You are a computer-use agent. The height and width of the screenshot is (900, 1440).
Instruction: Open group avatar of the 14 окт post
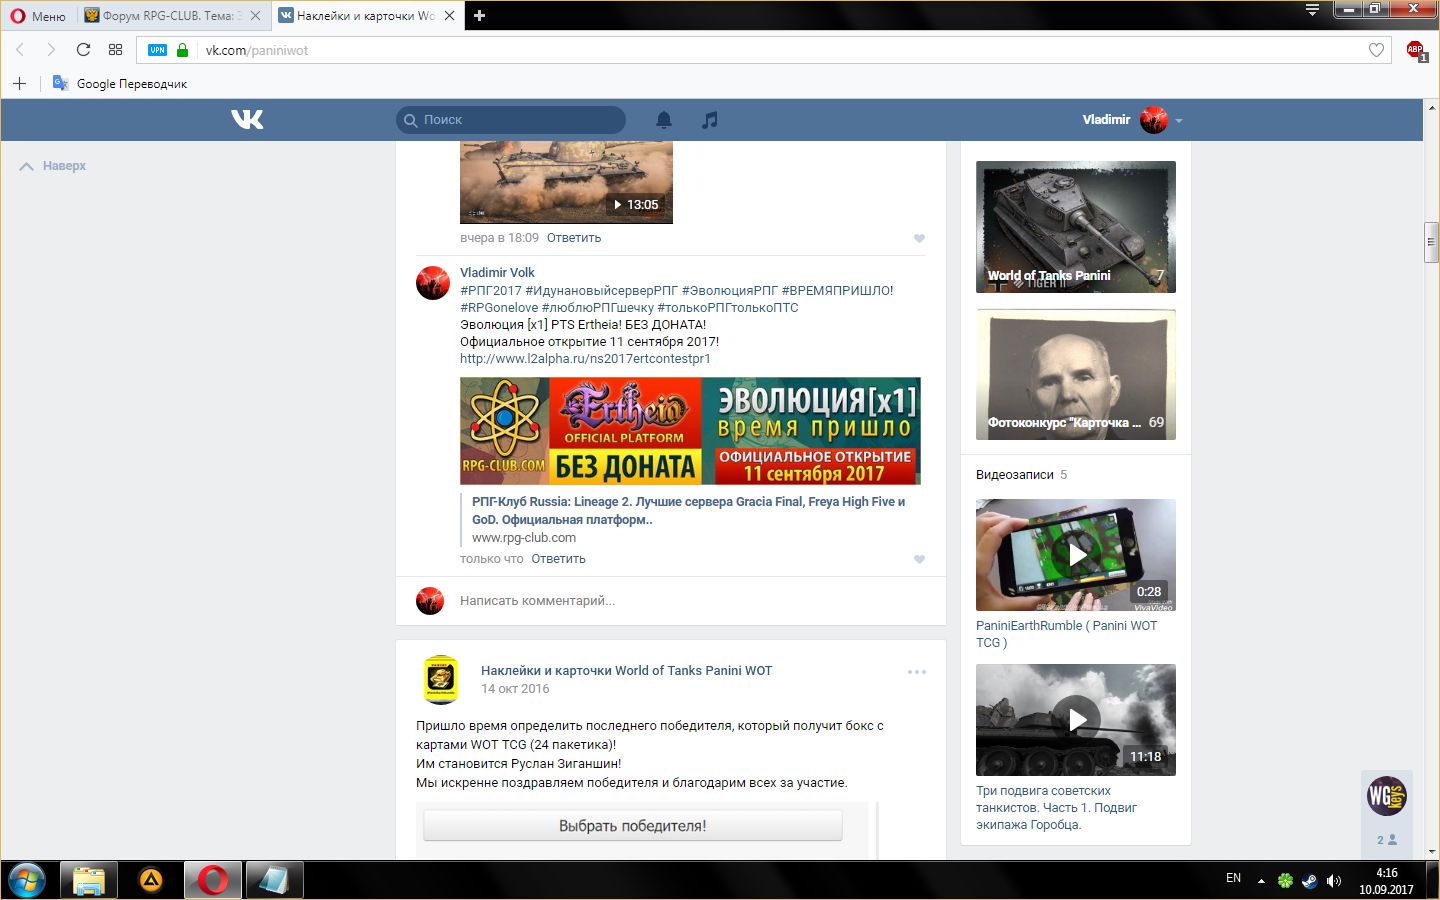coord(441,680)
